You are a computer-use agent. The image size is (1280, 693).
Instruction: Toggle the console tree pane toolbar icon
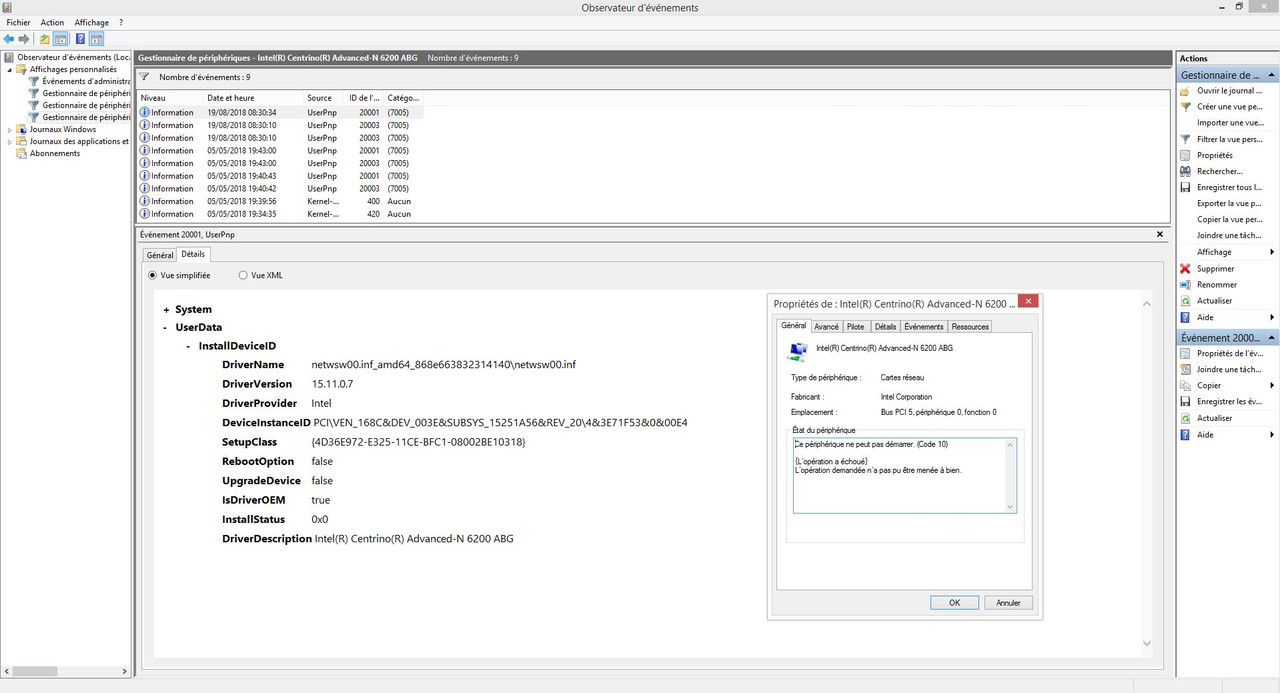tap(61, 39)
